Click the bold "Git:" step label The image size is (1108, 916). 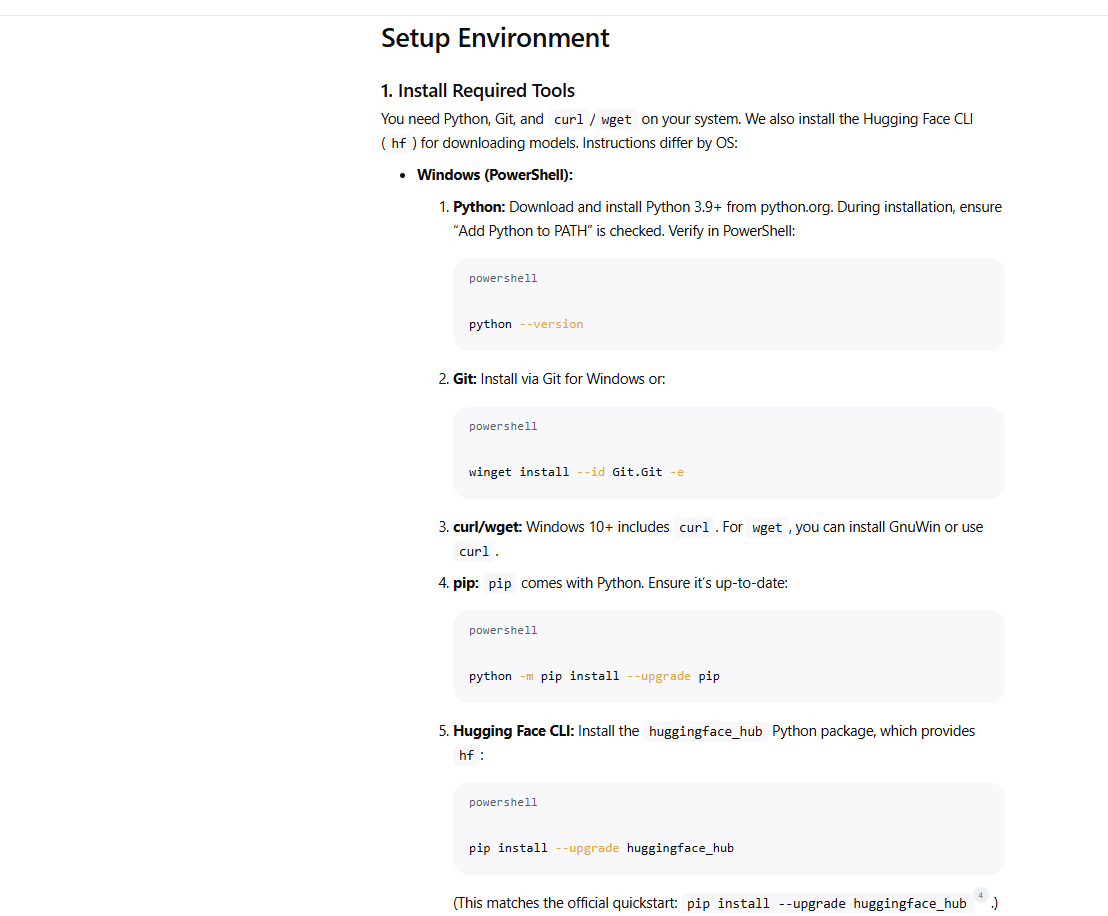465,379
